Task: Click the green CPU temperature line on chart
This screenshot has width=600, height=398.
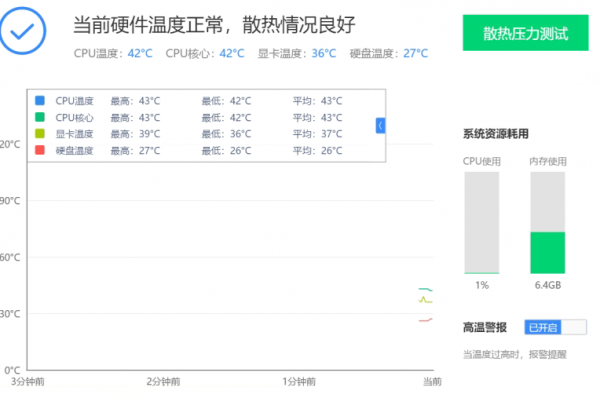Action: click(425, 289)
